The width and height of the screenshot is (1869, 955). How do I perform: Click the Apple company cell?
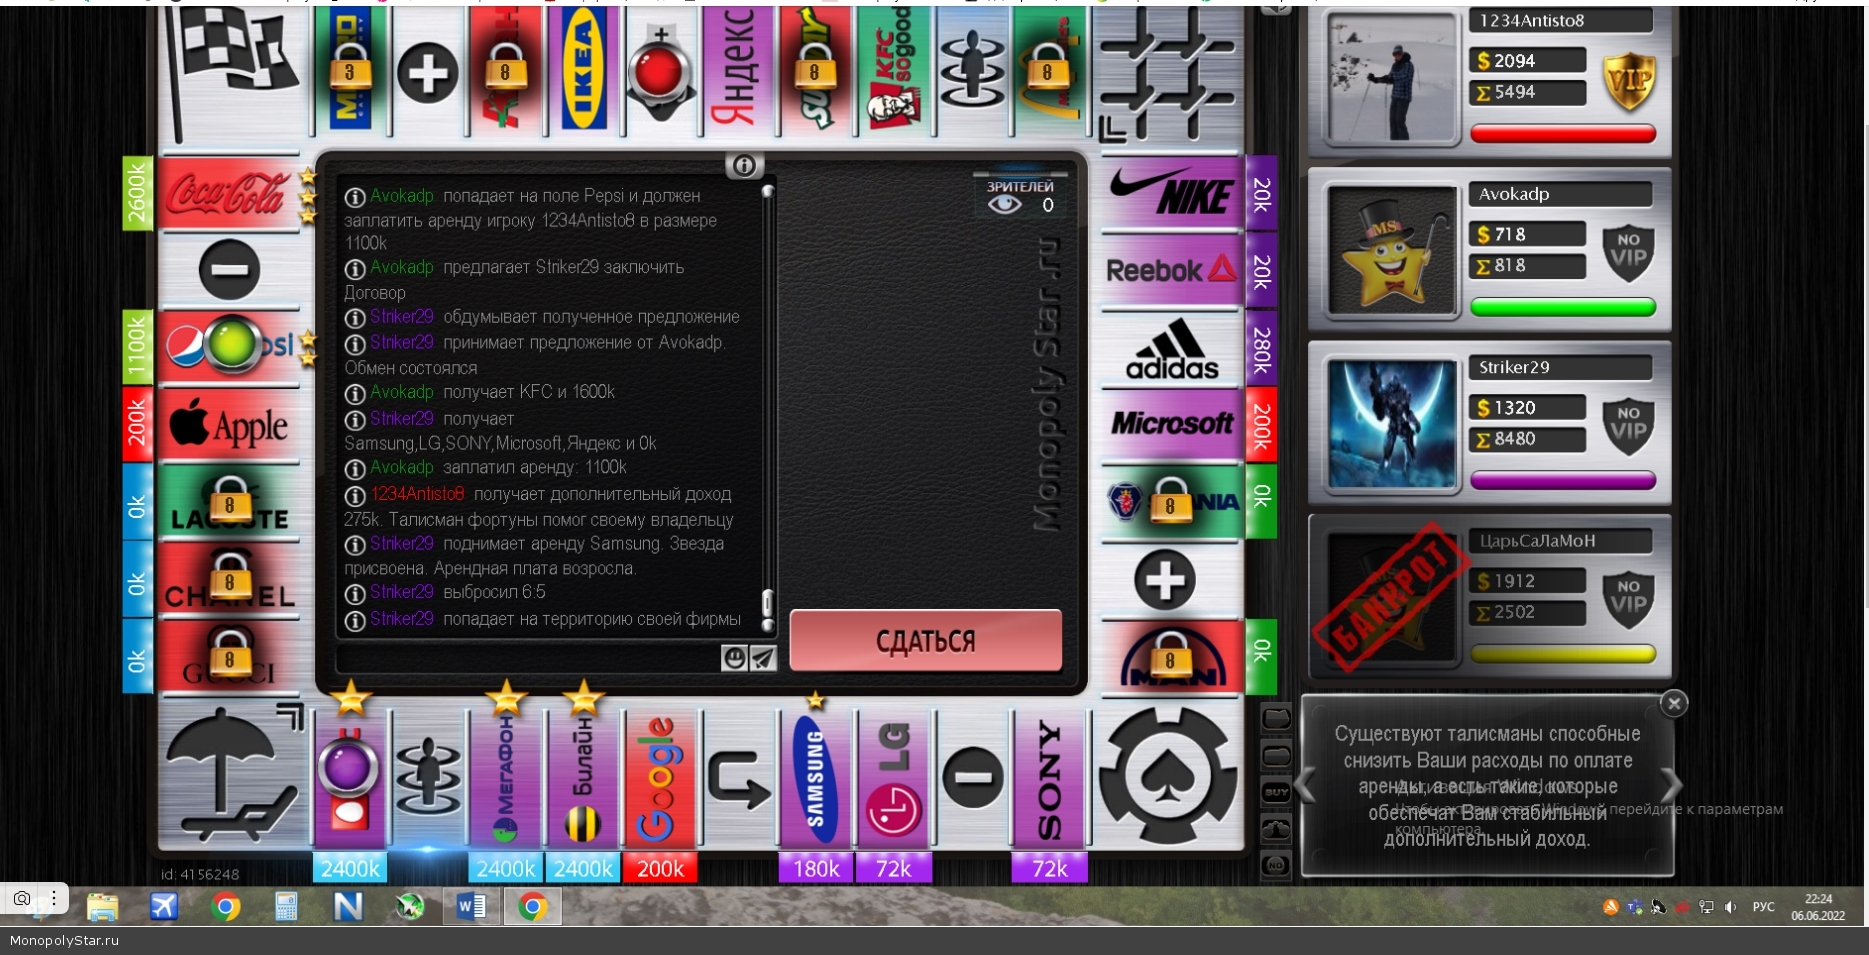point(229,425)
